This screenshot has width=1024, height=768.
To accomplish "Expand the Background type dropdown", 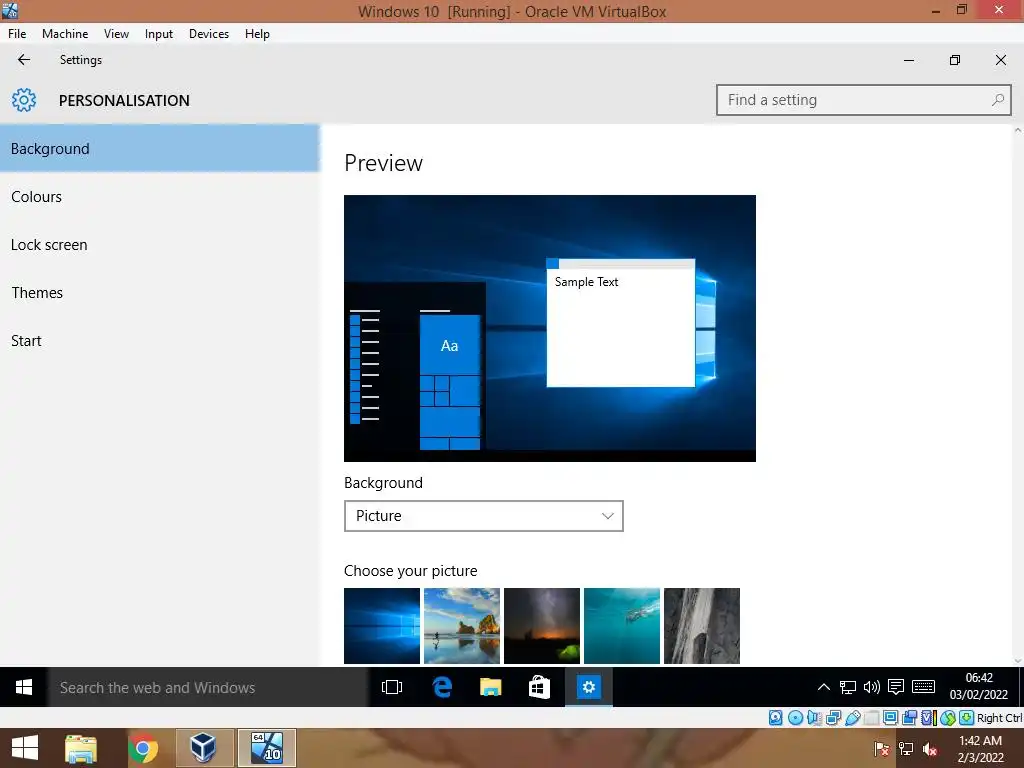I will click(483, 516).
